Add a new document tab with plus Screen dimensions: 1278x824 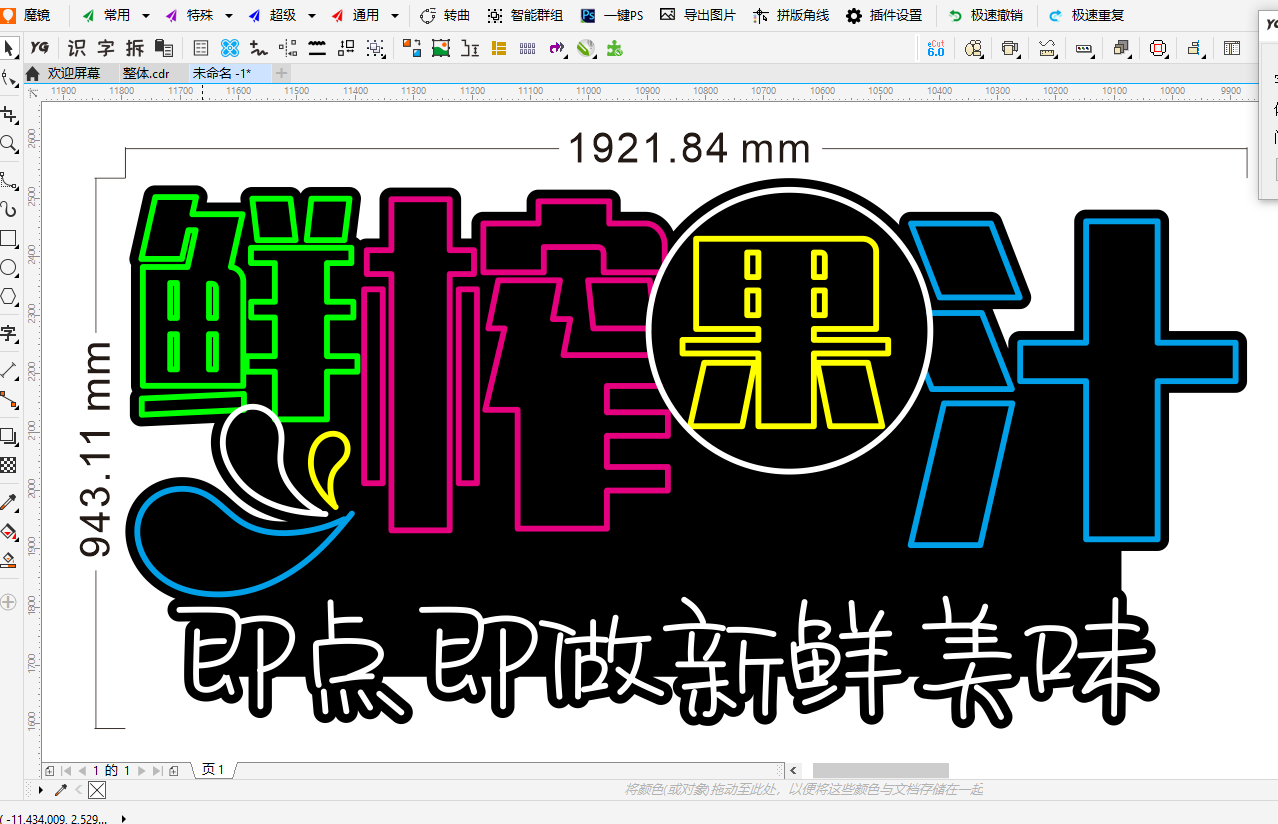(x=282, y=73)
